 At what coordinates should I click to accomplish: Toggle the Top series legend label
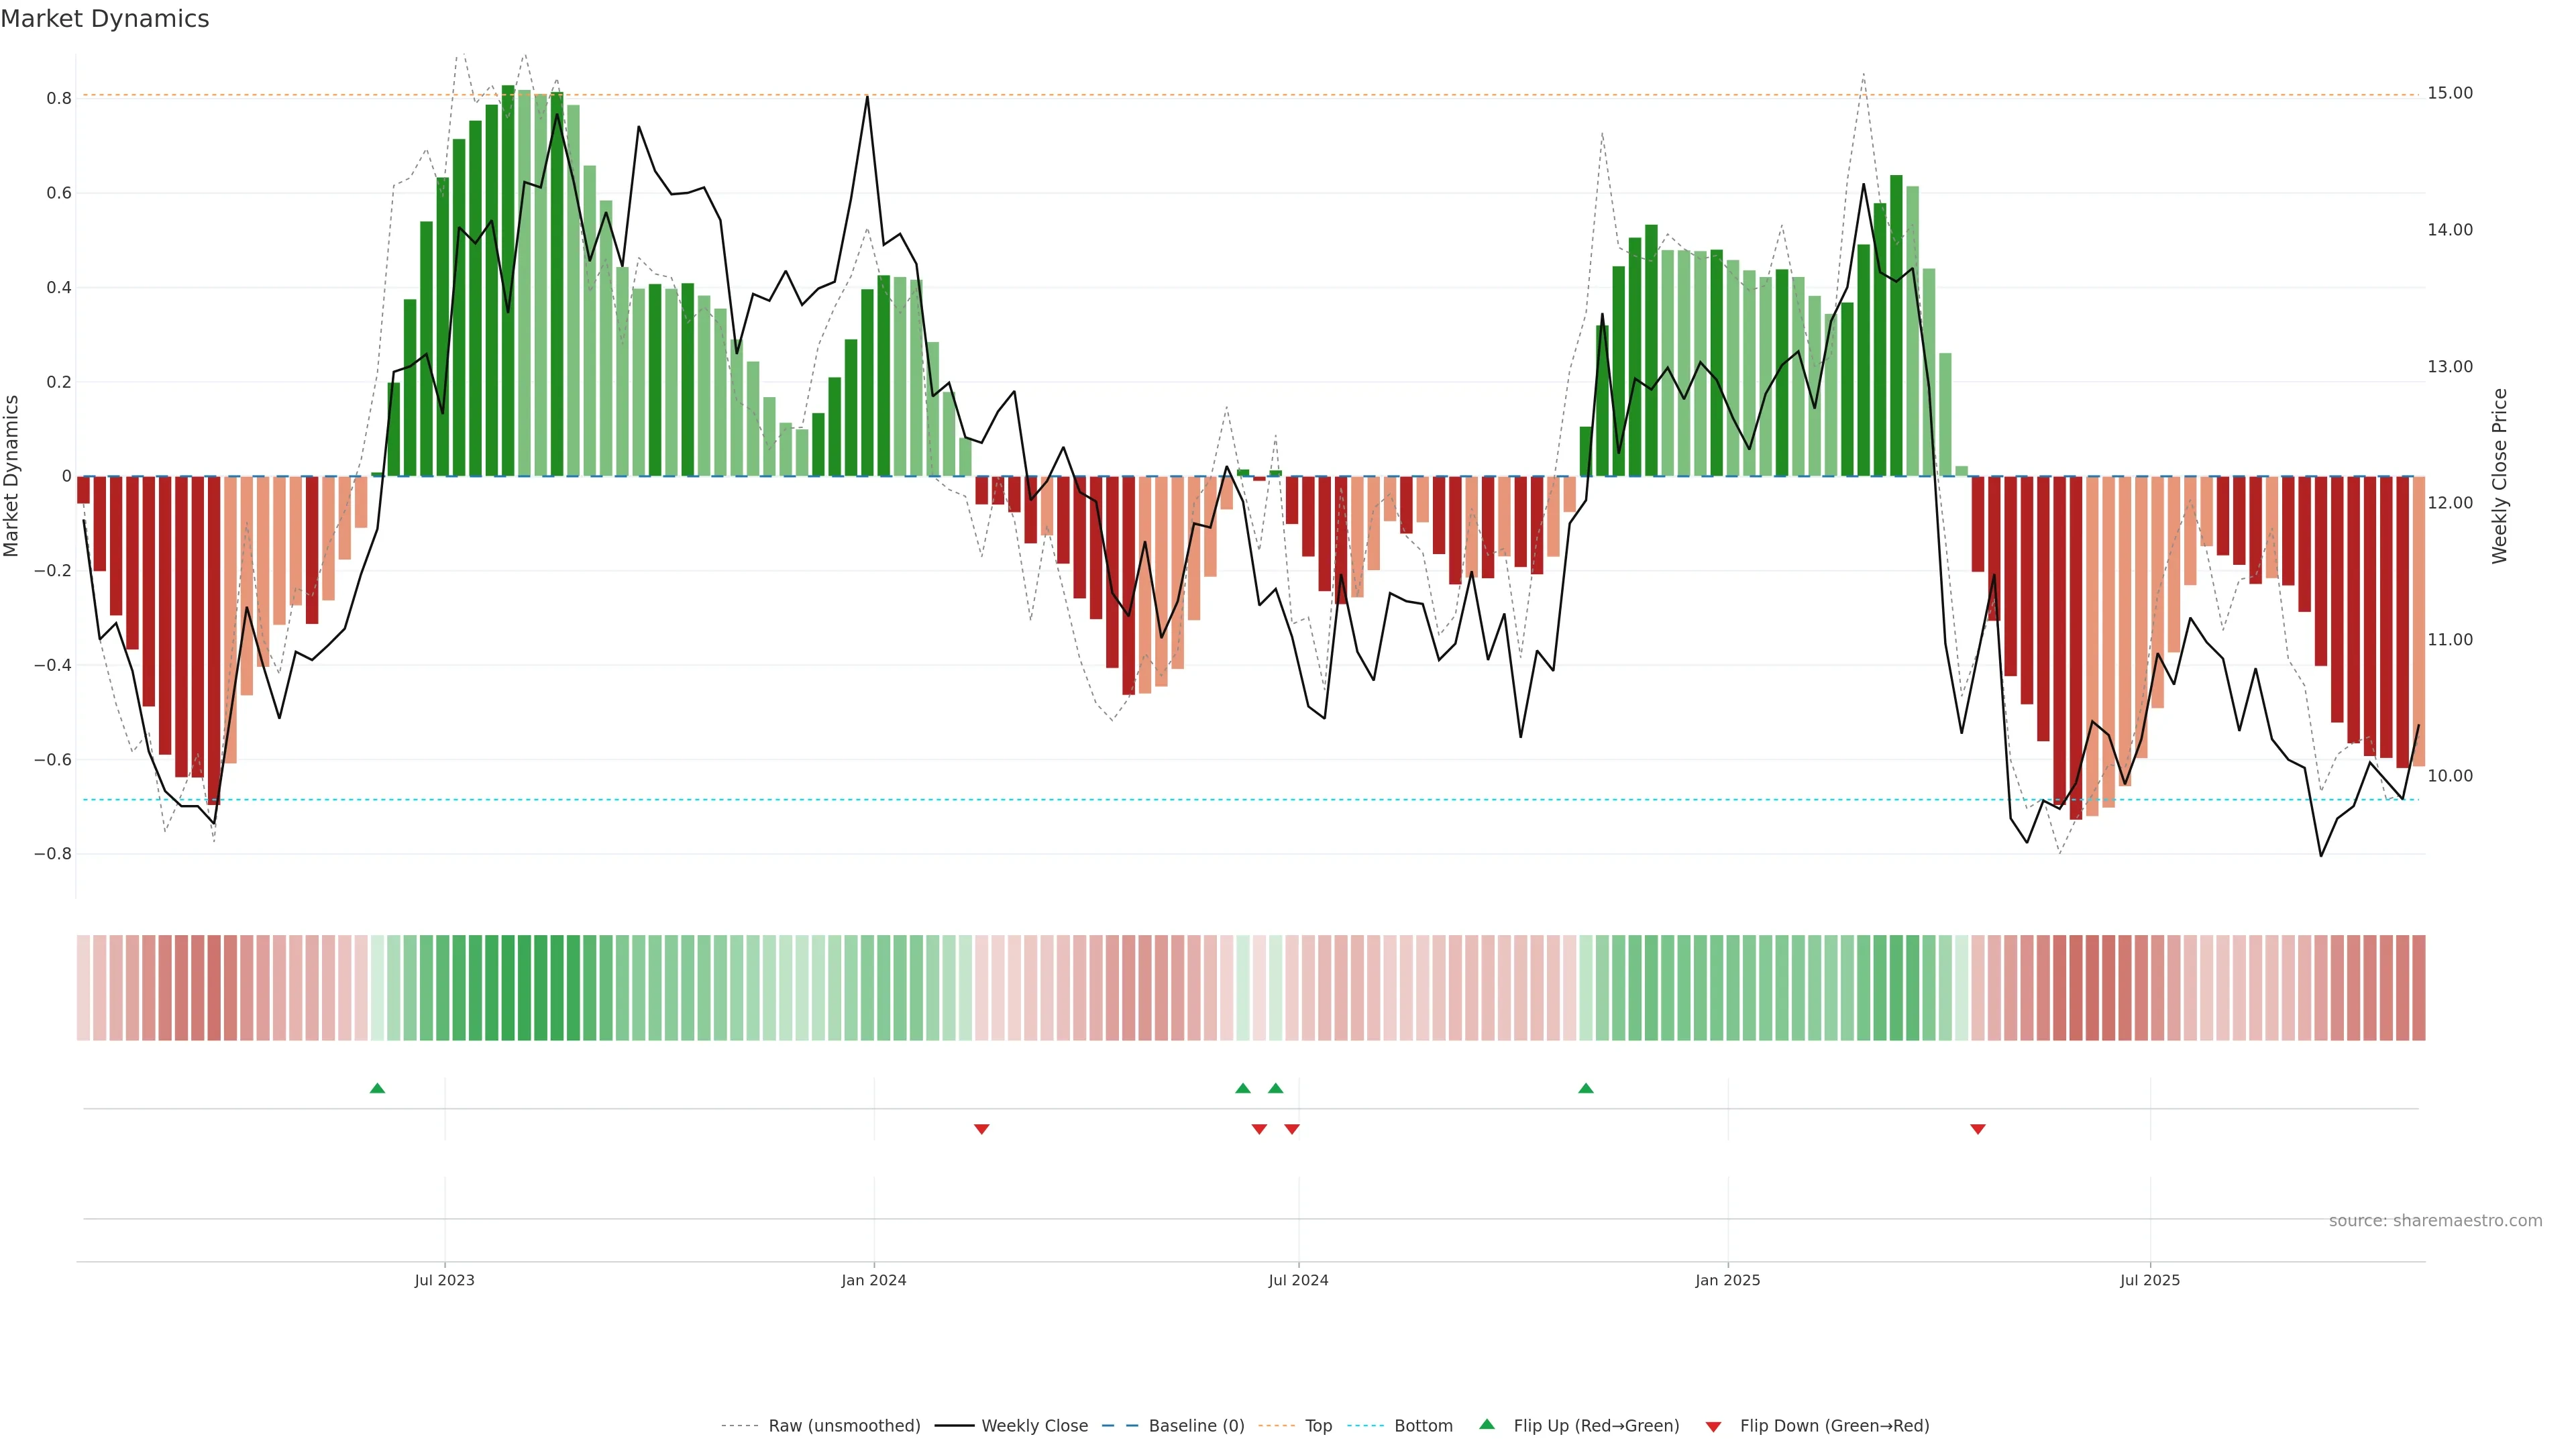pos(1318,1426)
